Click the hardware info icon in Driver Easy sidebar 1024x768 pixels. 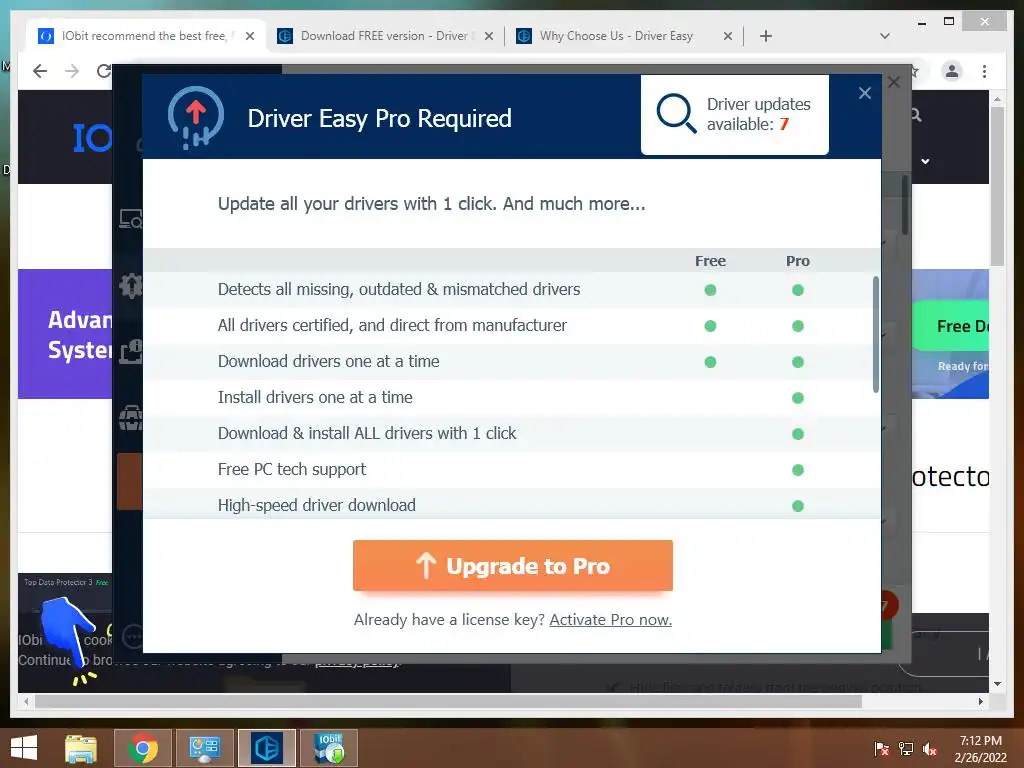(130, 352)
